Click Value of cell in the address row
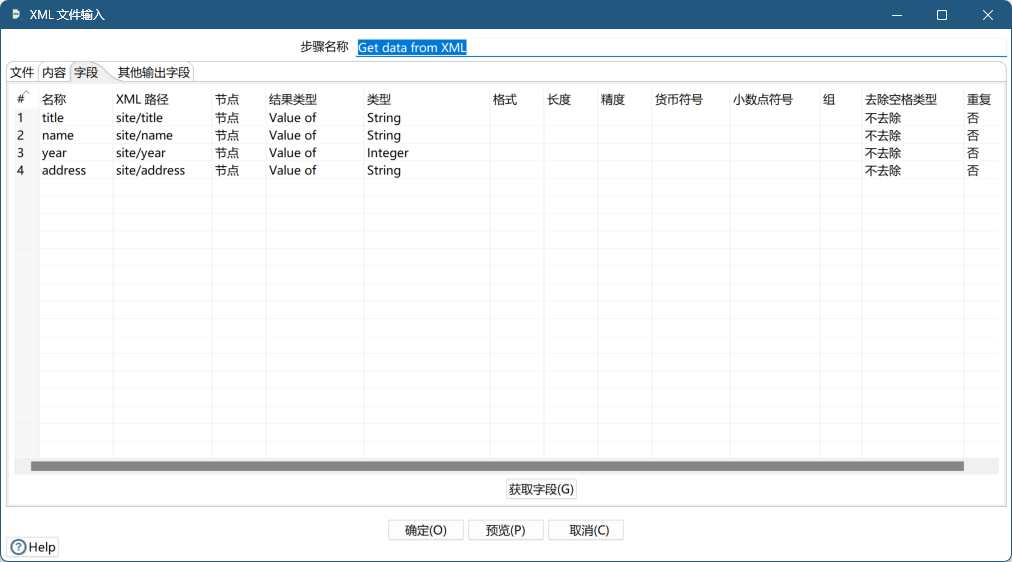The image size is (1012, 562). tap(314, 170)
